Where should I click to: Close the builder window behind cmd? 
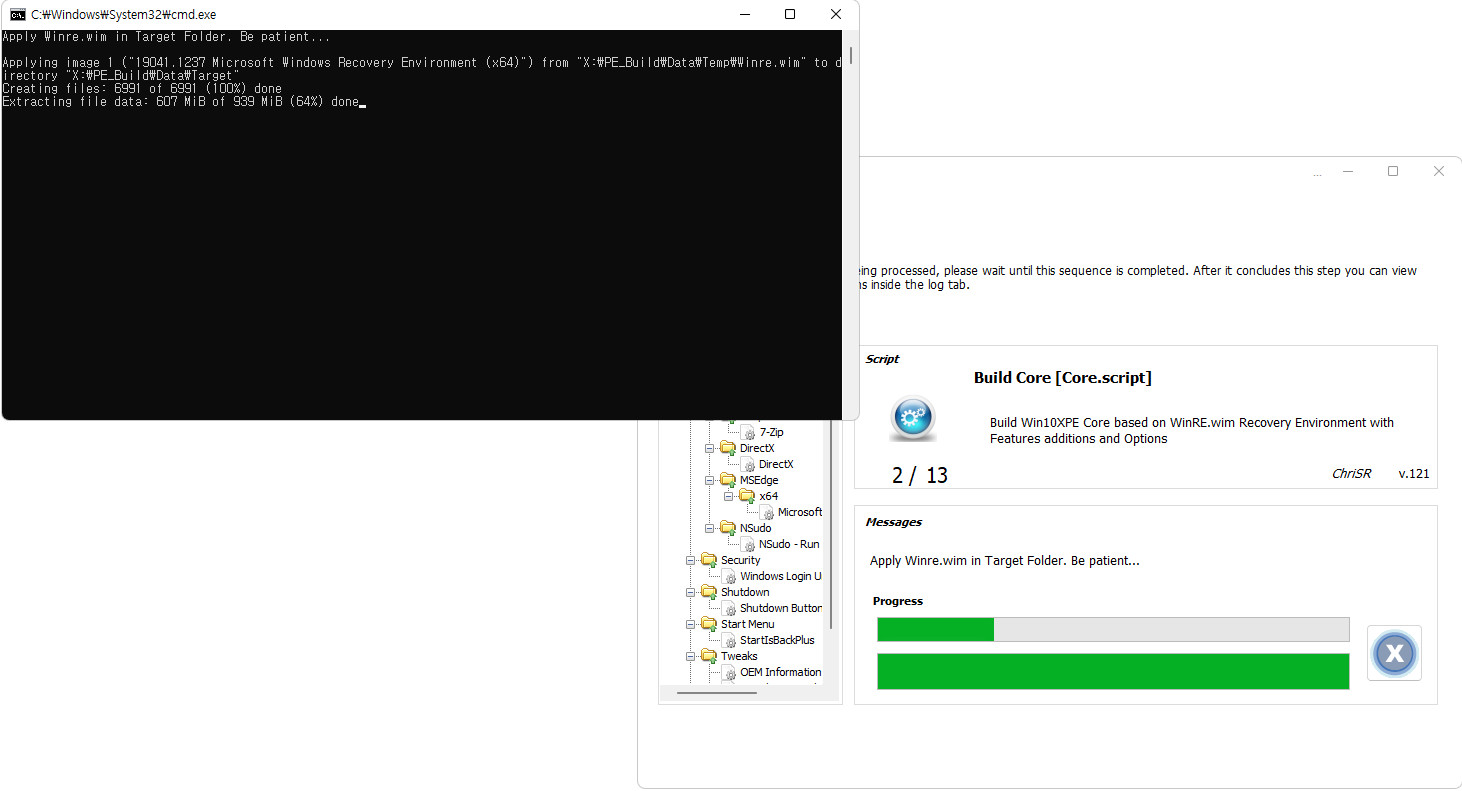[1439, 171]
